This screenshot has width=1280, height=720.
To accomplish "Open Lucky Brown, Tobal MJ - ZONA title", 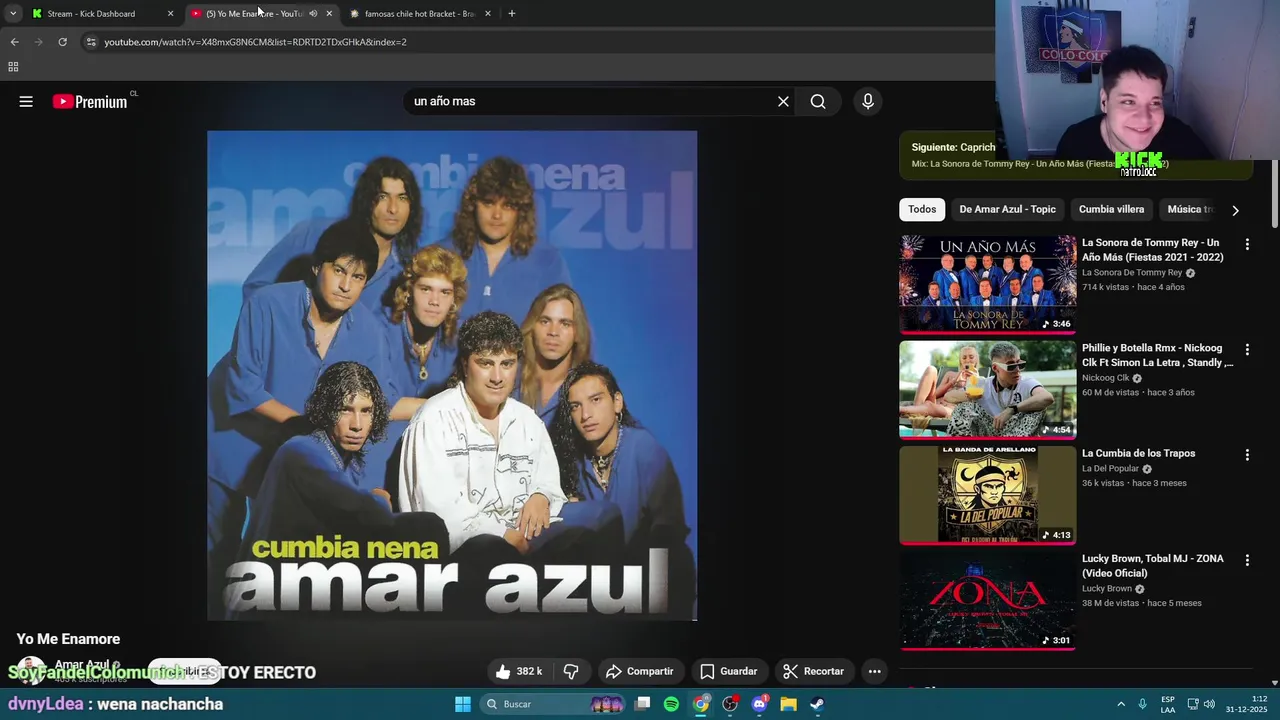I will pos(1152,565).
